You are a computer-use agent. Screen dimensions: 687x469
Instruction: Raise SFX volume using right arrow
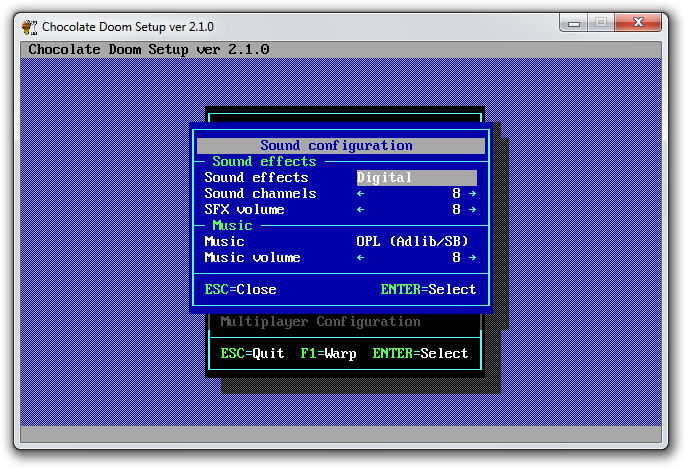[472, 210]
